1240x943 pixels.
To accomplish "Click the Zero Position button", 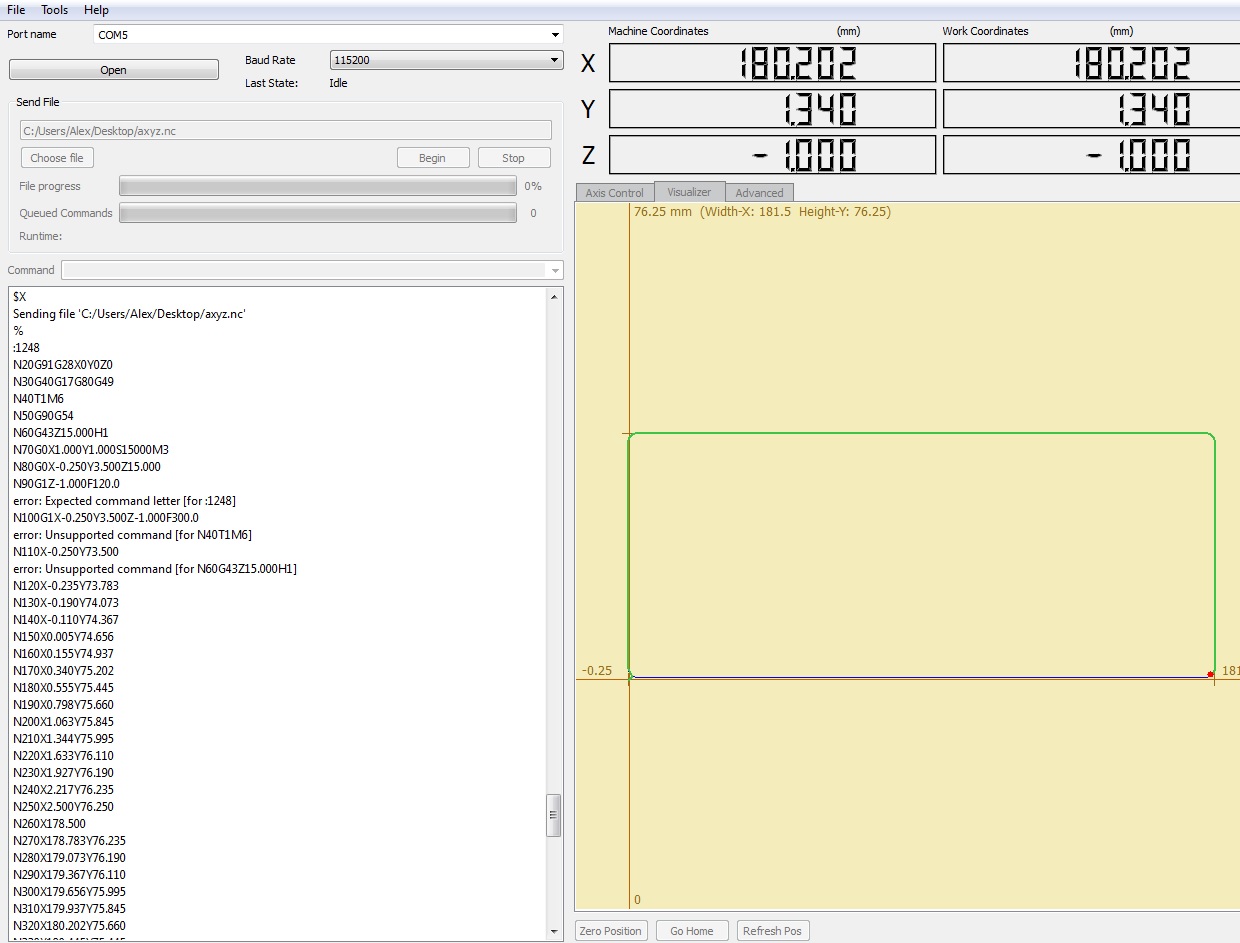I will [x=612, y=931].
